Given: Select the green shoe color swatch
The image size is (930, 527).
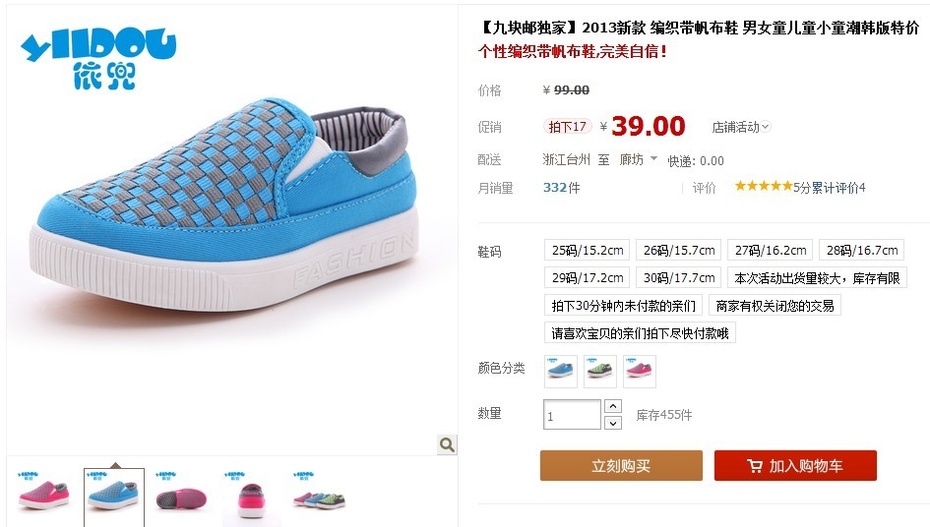Looking at the screenshot, I should point(600,372).
